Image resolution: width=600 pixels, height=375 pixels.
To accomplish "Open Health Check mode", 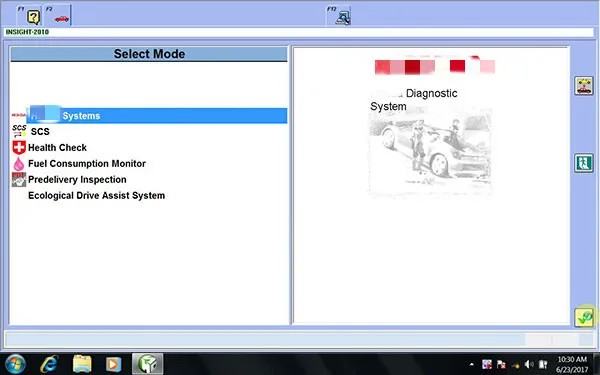I will pos(57,148).
